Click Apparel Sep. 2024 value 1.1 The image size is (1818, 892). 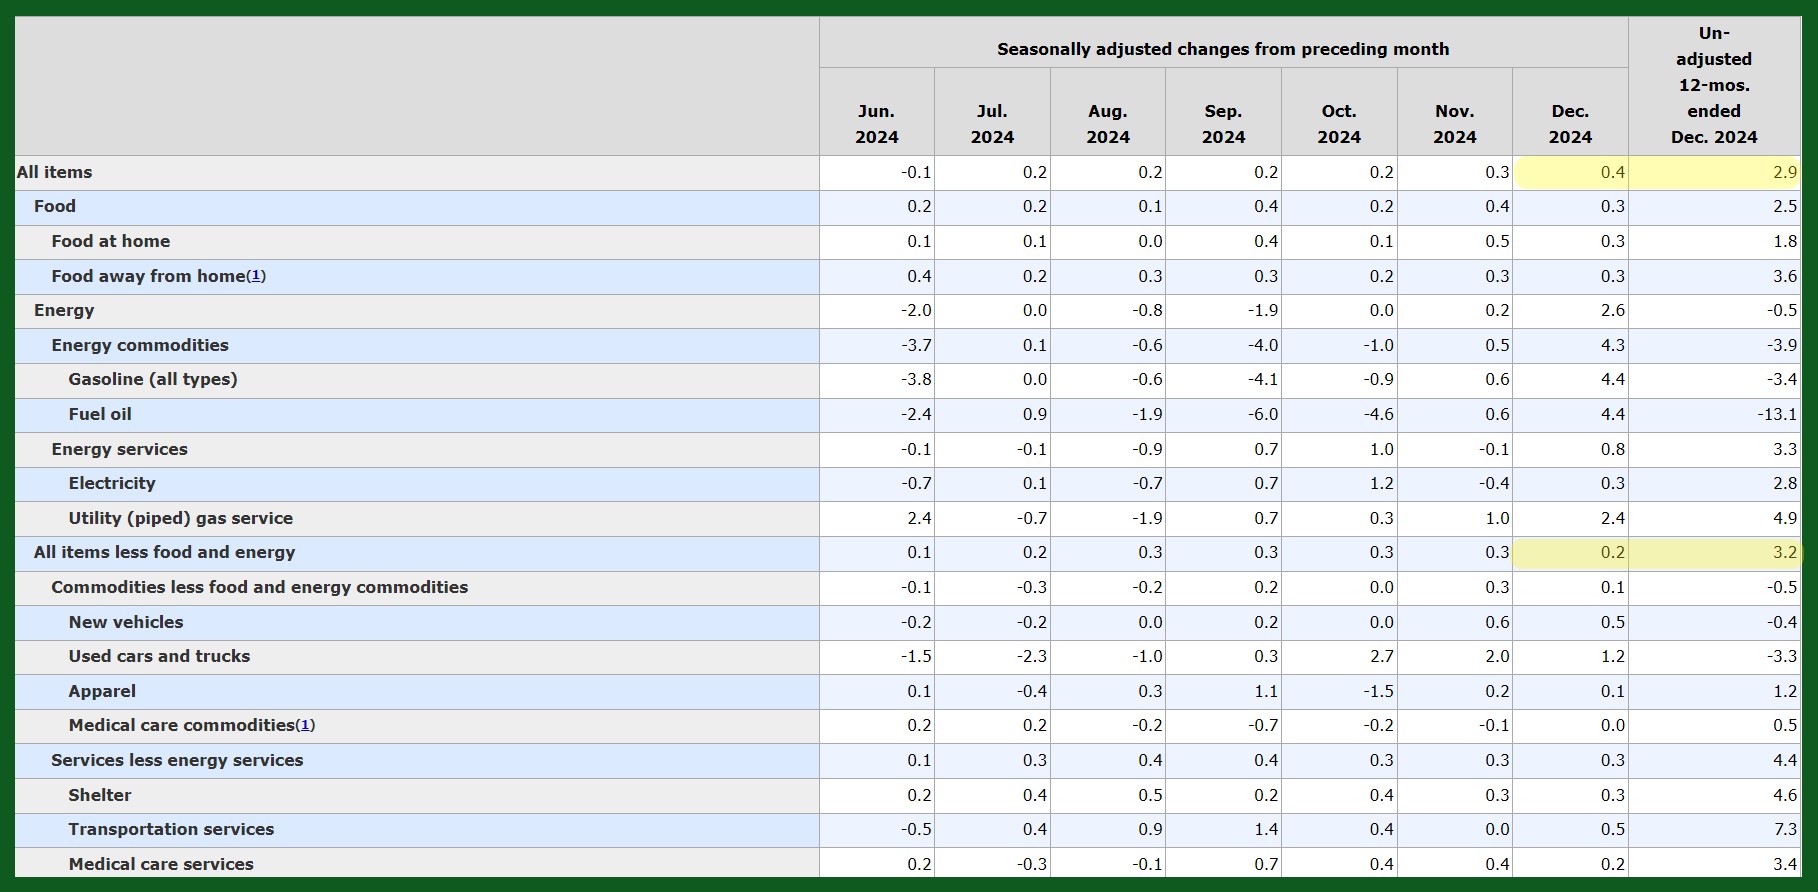click(1266, 691)
